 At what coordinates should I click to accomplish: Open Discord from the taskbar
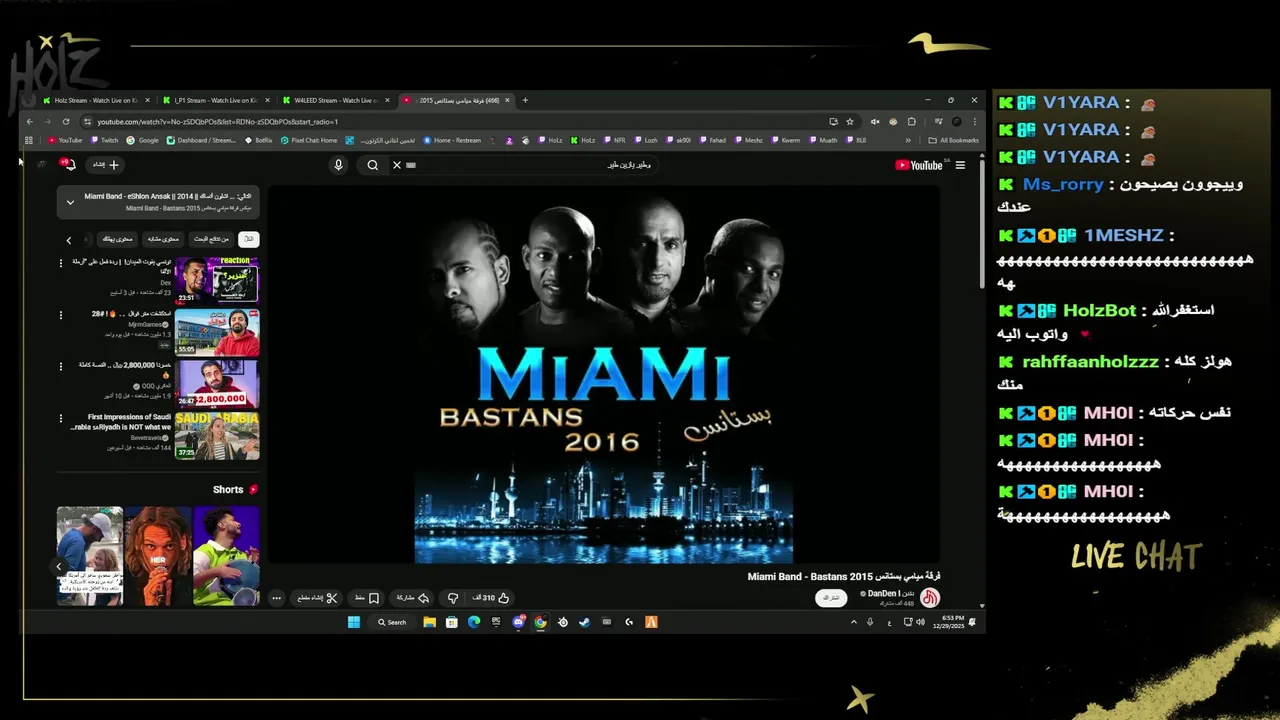pyautogui.click(x=518, y=622)
